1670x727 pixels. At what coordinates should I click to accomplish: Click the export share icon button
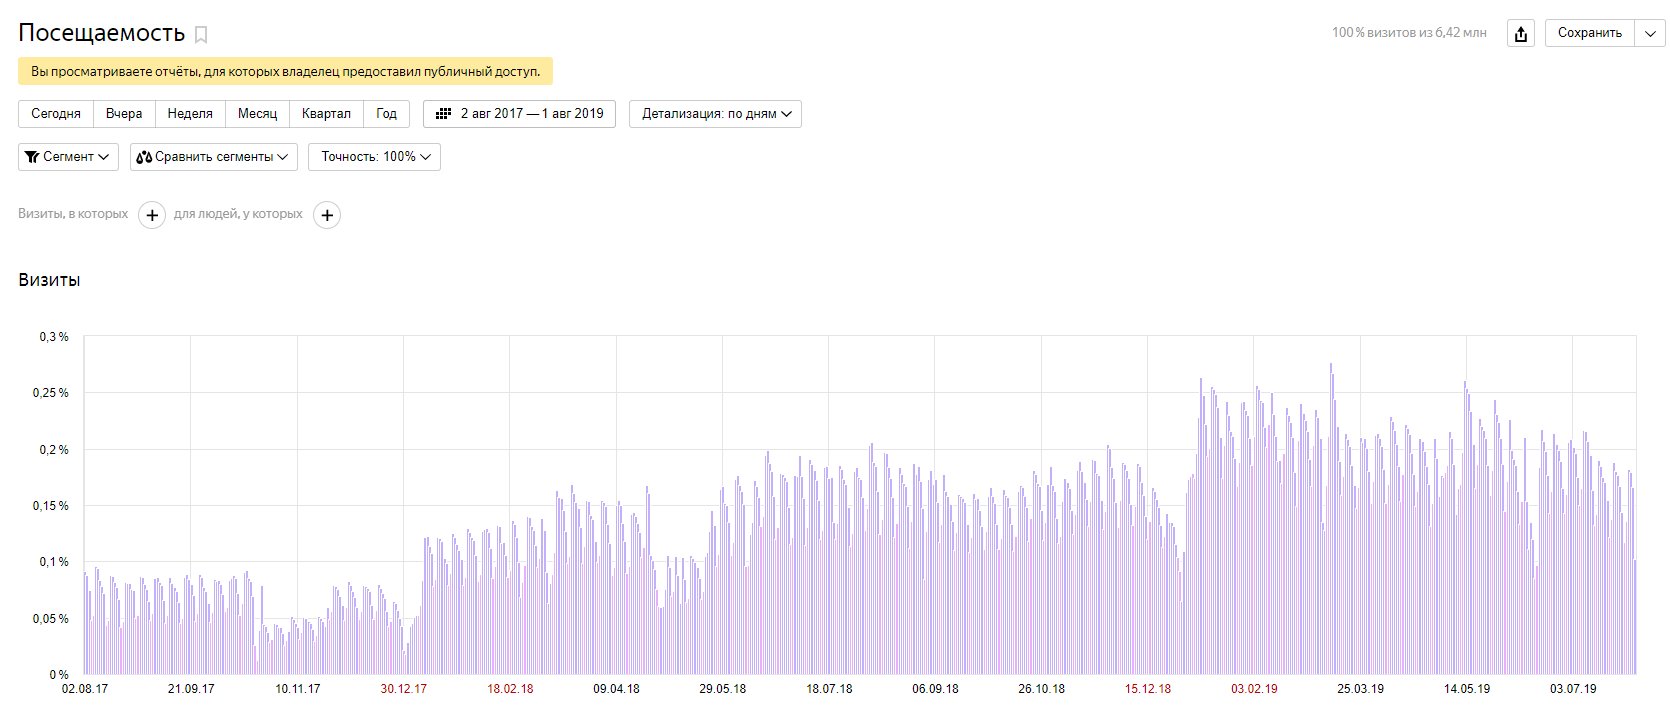click(x=1520, y=34)
